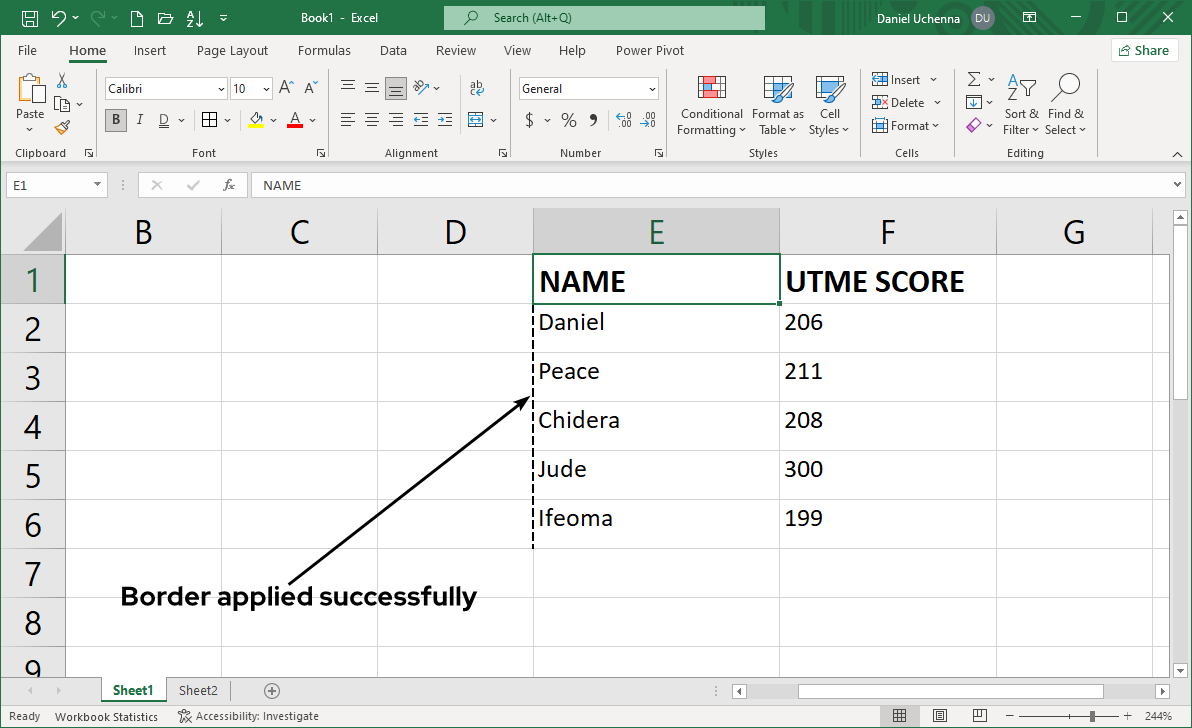This screenshot has width=1192, height=728.
Task: Toggle Bold formatting
Action: pos(116,120)
